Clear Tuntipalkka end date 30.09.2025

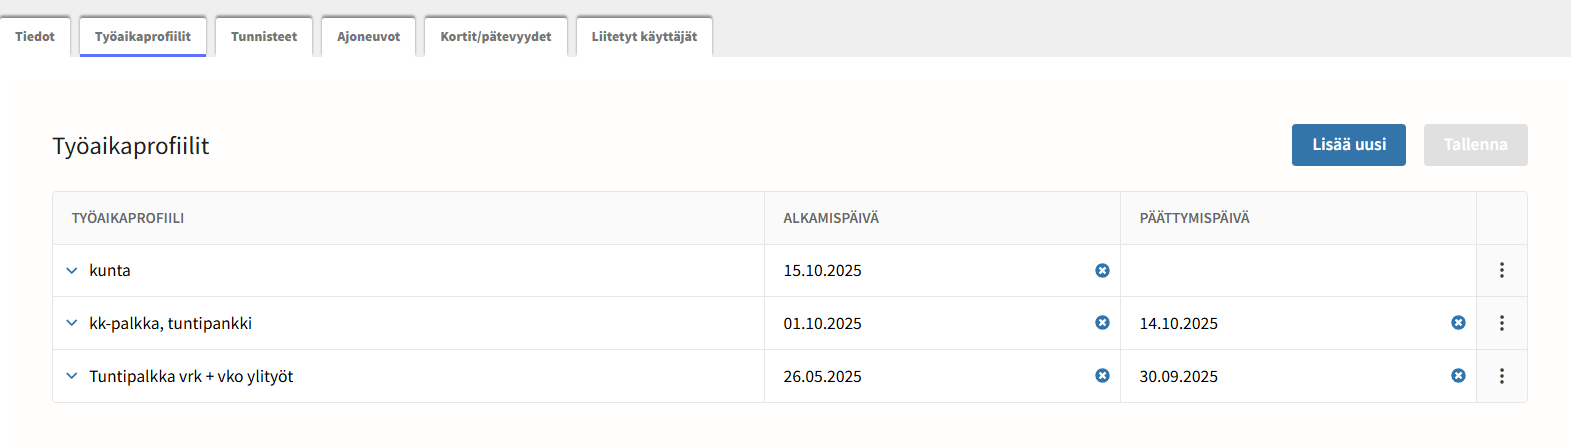[1458, 376]
